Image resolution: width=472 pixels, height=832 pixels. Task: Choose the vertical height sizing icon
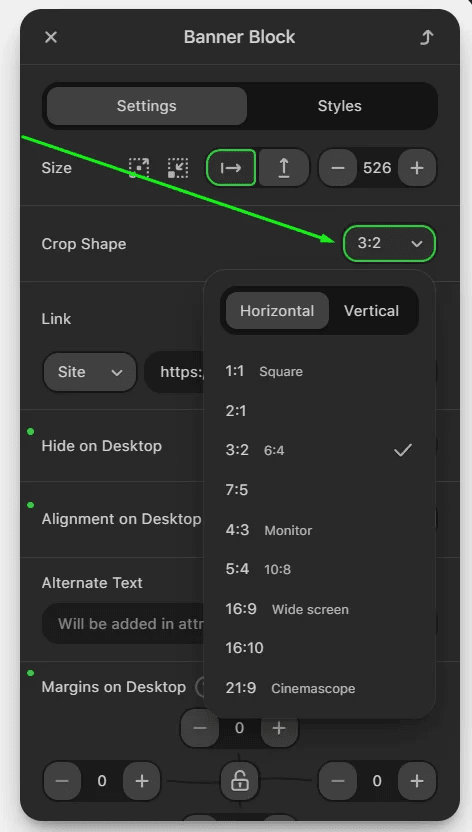(284, 168)
